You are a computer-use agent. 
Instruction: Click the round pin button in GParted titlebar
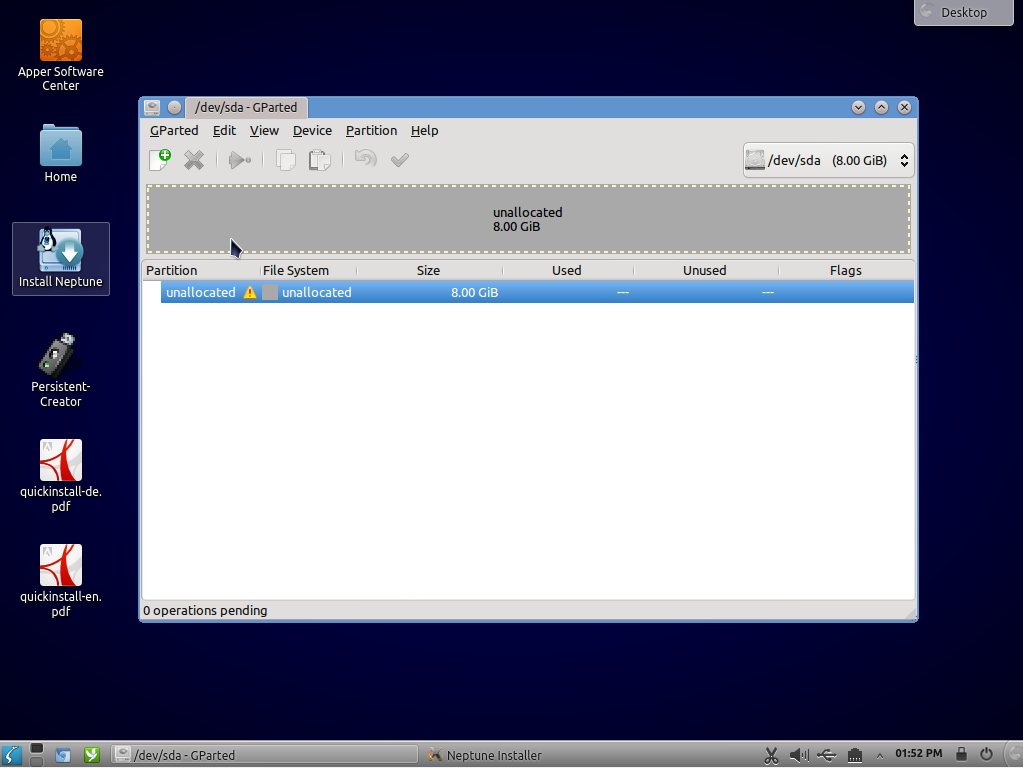pyautogui.click(x=174, y=108)
